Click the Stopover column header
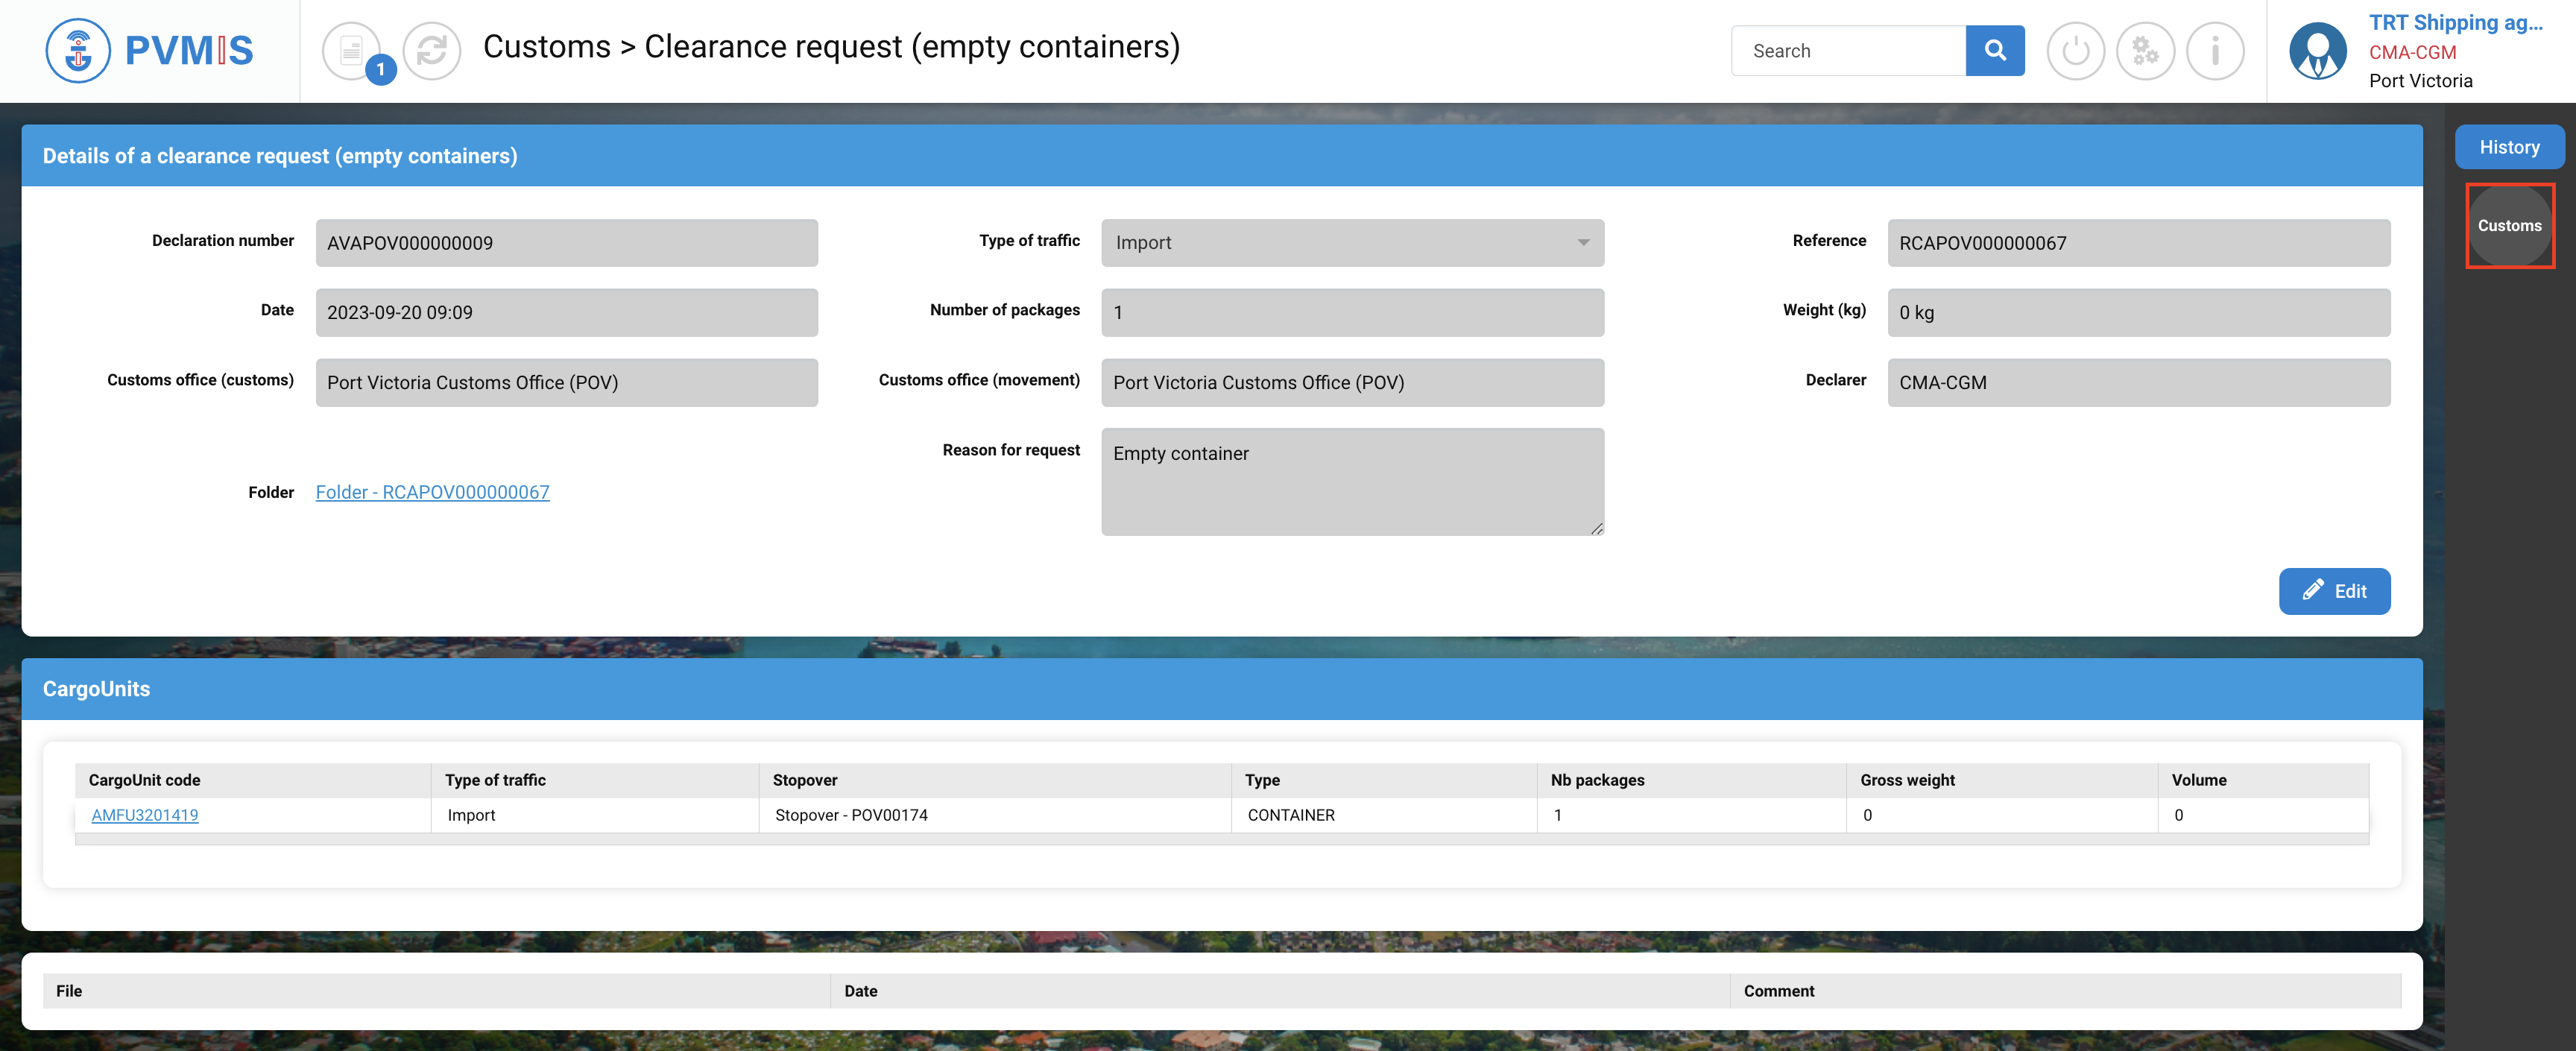The width and height of the screenshot is (2576, 1051). click(x=805, y=780)
